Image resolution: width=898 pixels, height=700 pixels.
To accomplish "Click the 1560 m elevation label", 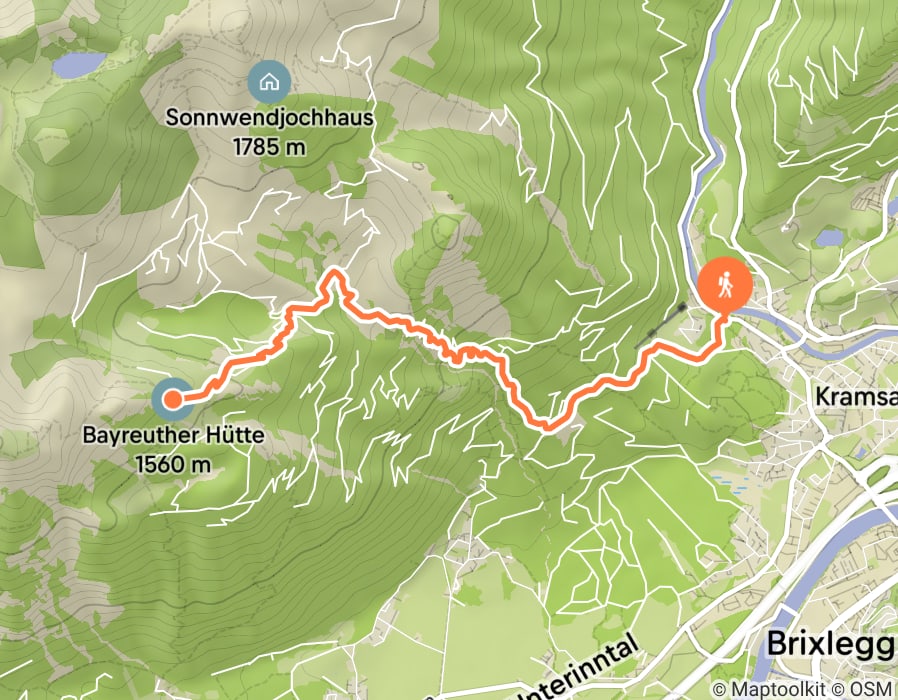I will [173, 464].
